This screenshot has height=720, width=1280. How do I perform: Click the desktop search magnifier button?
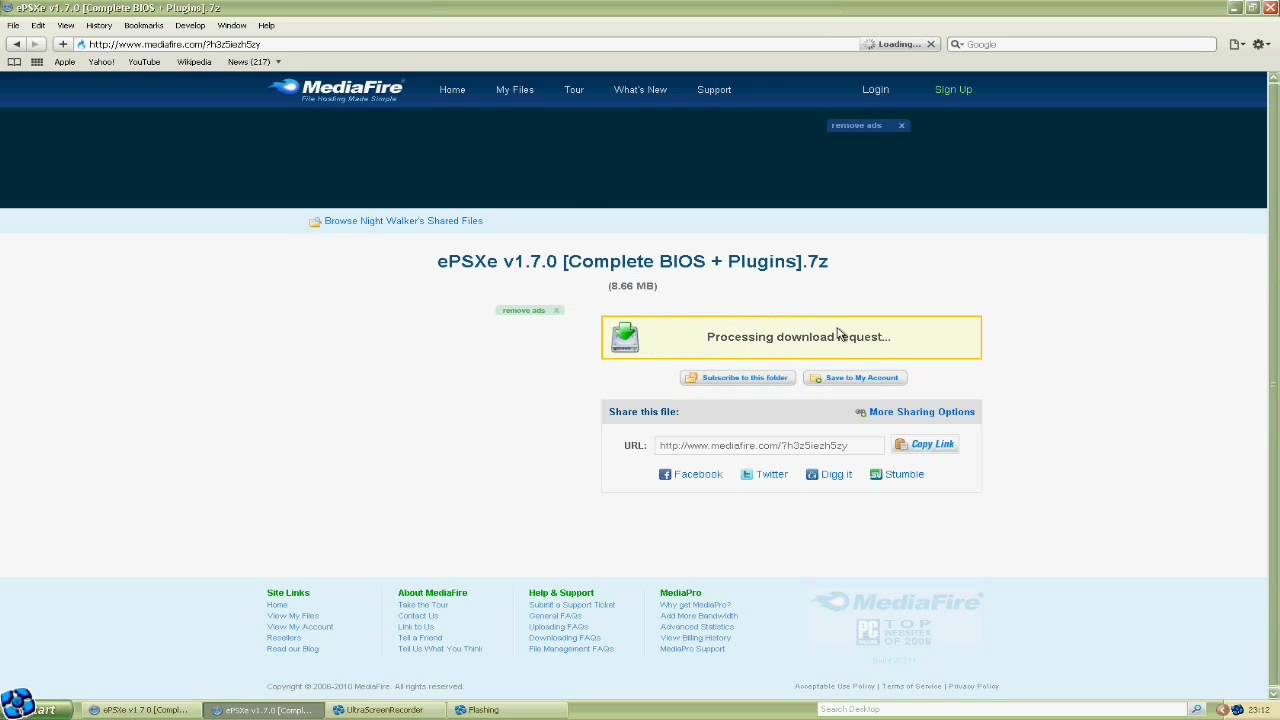click(x=1196, y=709)
